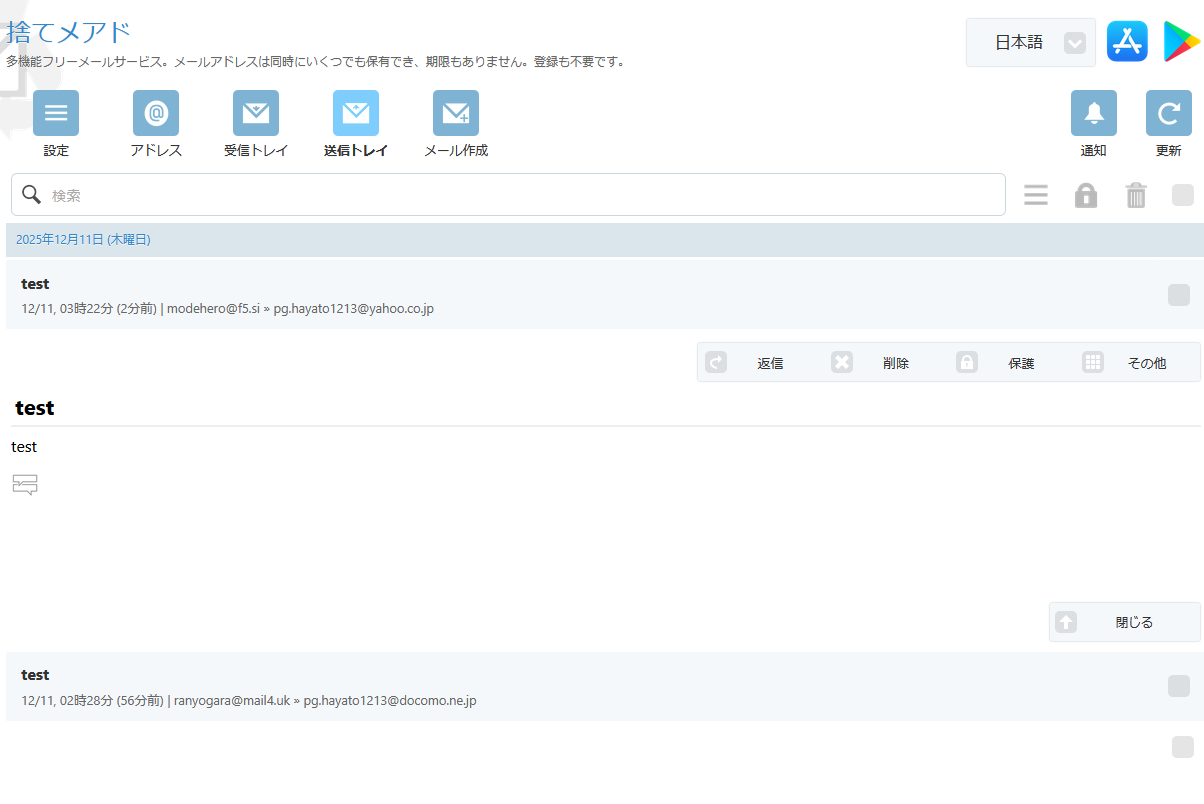Click the メール作成 compose mail icon

[x=456, y=113]
